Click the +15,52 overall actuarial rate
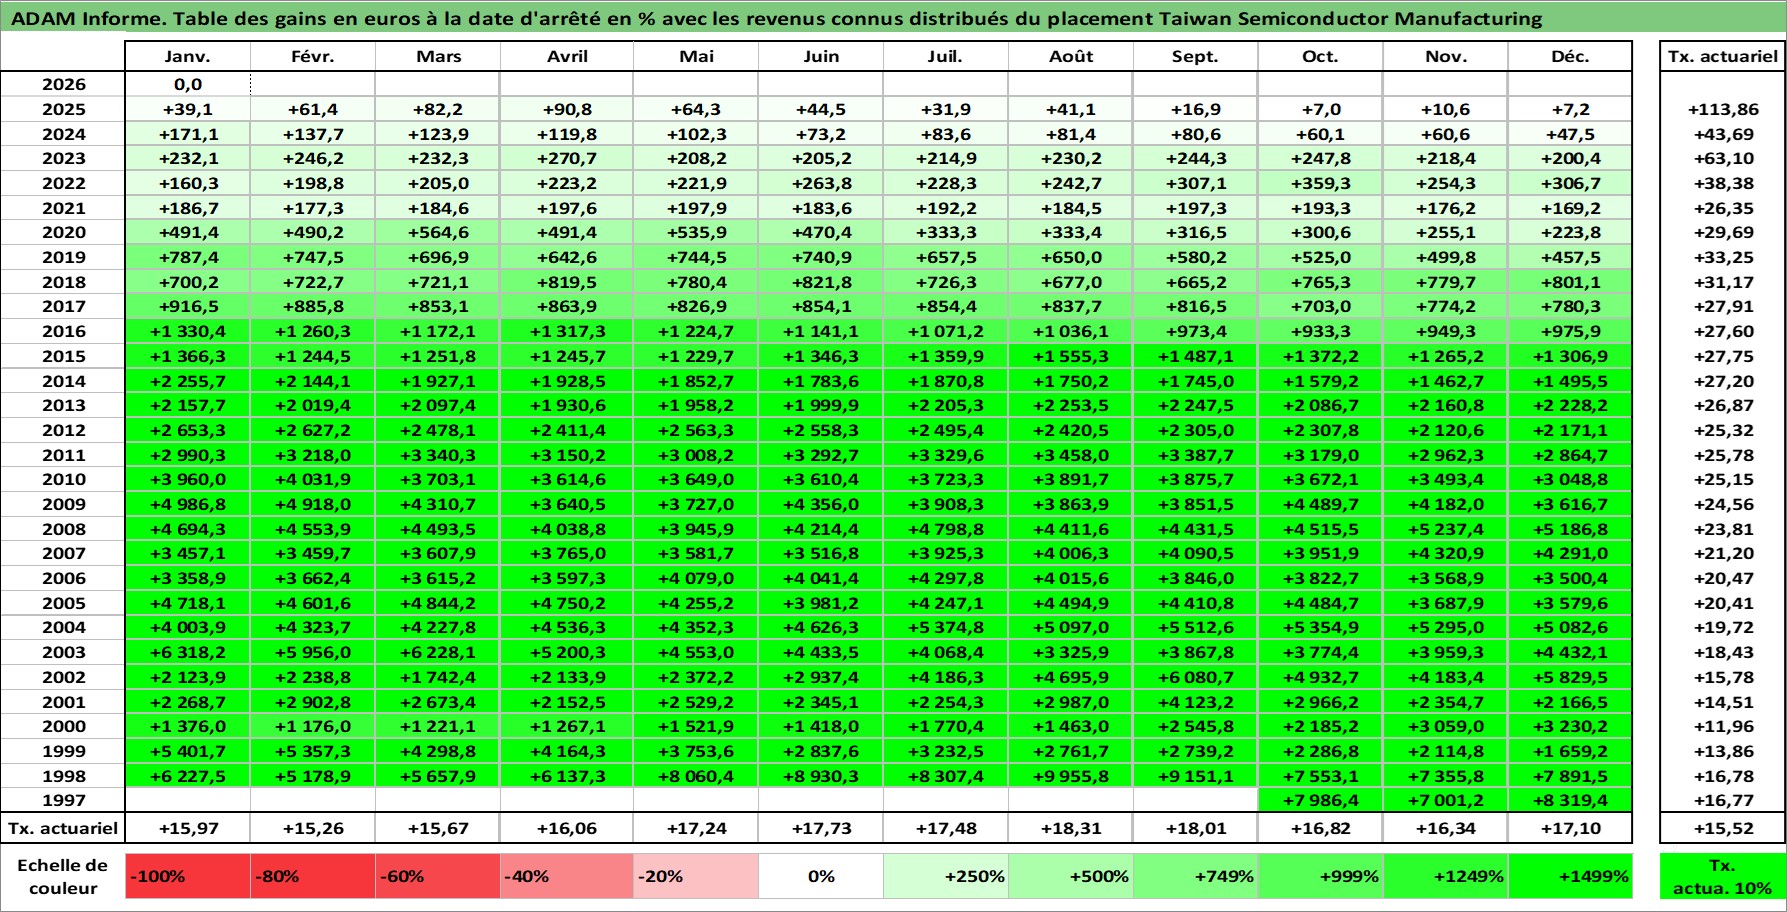This screenshot has height=912, width=1787. [x=1723, y=828]
